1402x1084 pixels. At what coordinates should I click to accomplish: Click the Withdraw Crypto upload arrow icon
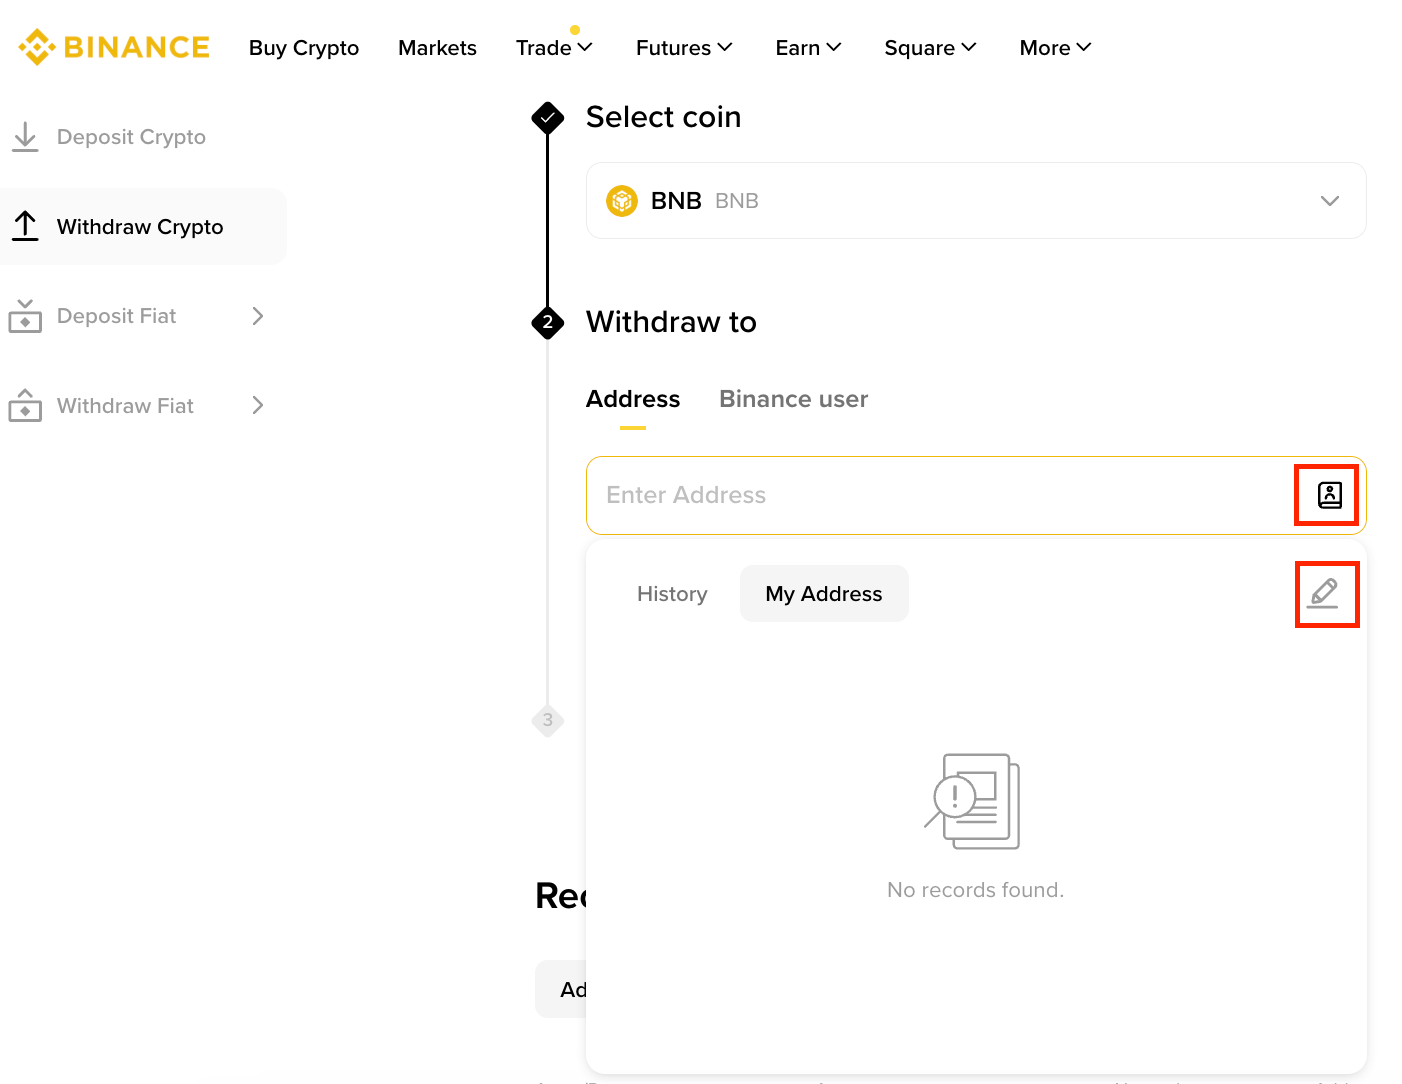25,226
